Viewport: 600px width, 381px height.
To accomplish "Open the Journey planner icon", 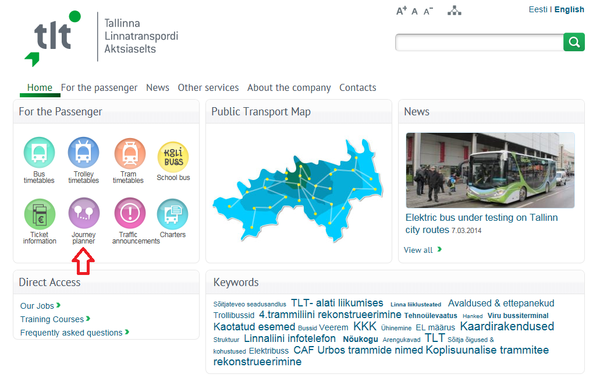I will pyautogui.click(x=84, y=213).
